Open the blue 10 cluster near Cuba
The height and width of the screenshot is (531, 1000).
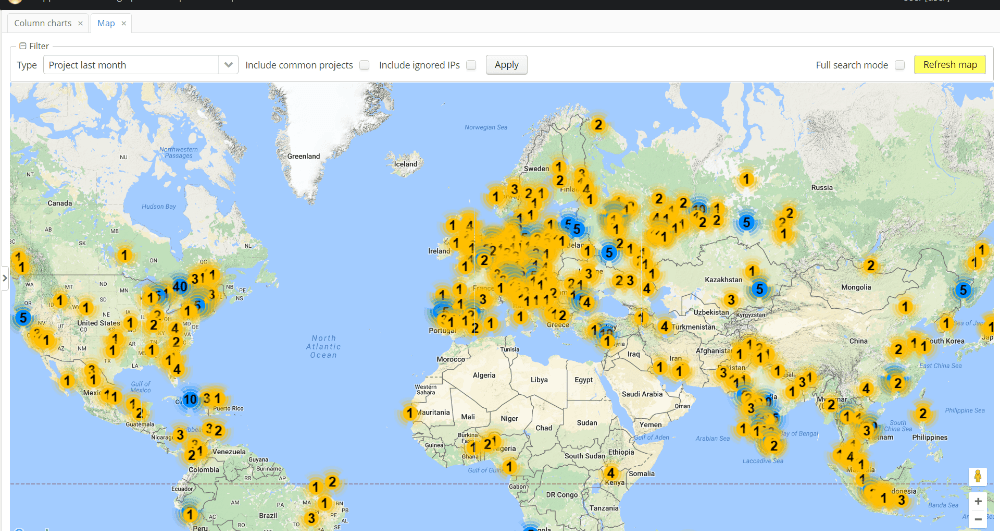coord(190,400)
